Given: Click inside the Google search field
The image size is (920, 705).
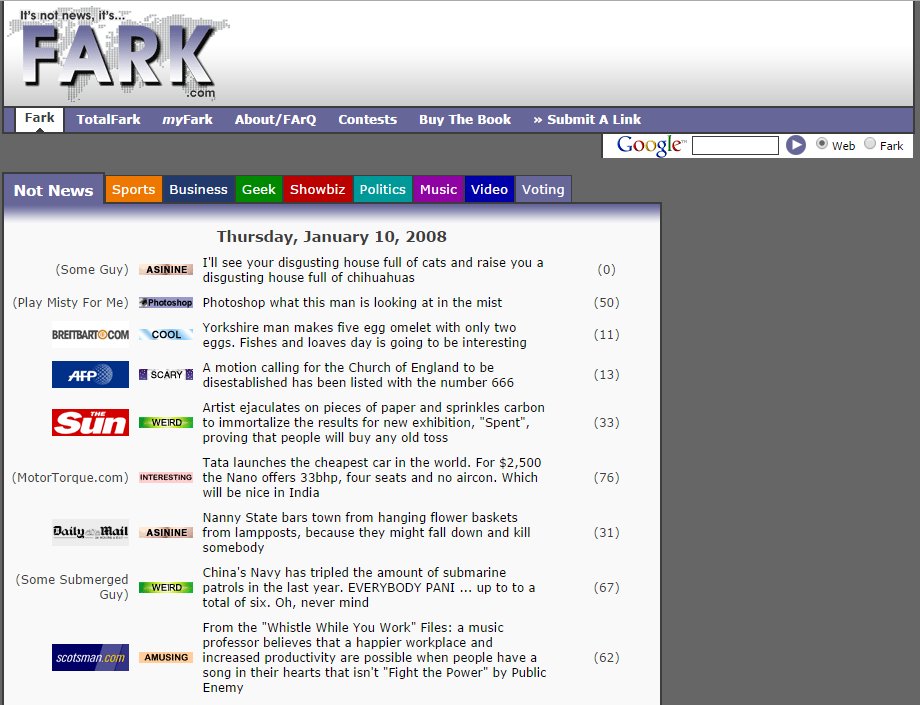Looking at the screenshot, I should point(735,145).
